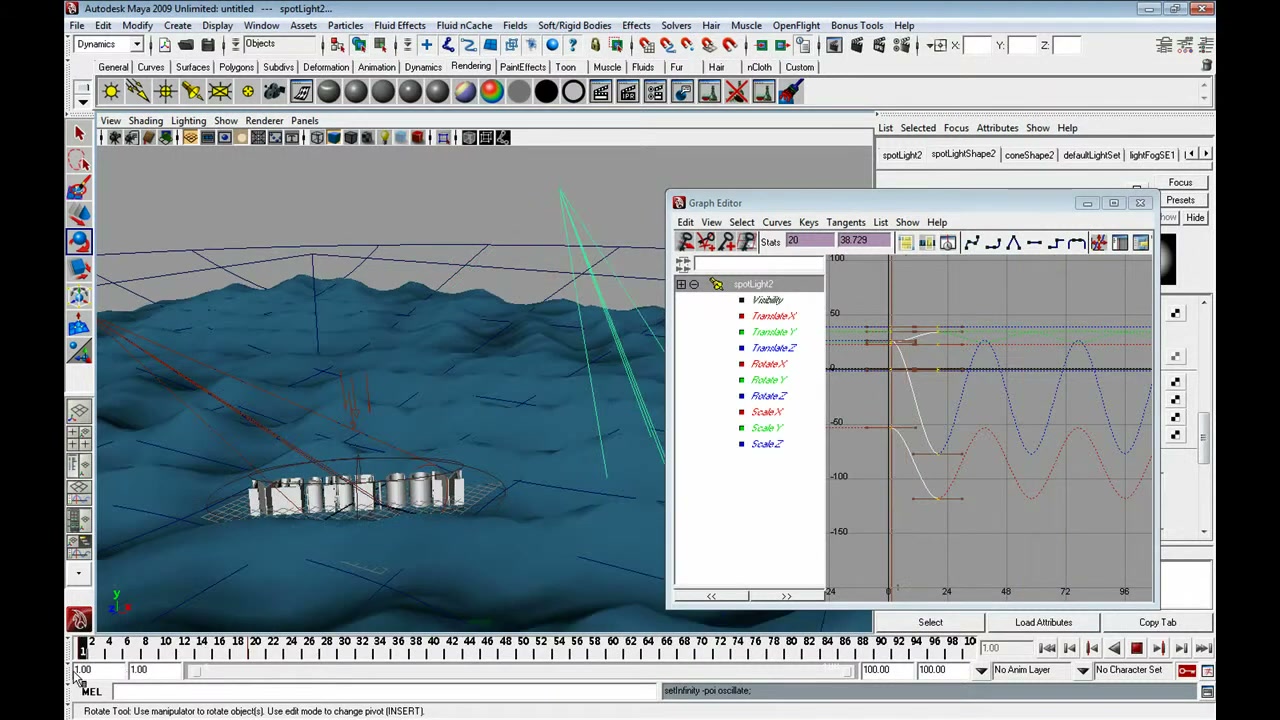Toggle the Script Editor button at bottom right

(x=1207, y=691)
